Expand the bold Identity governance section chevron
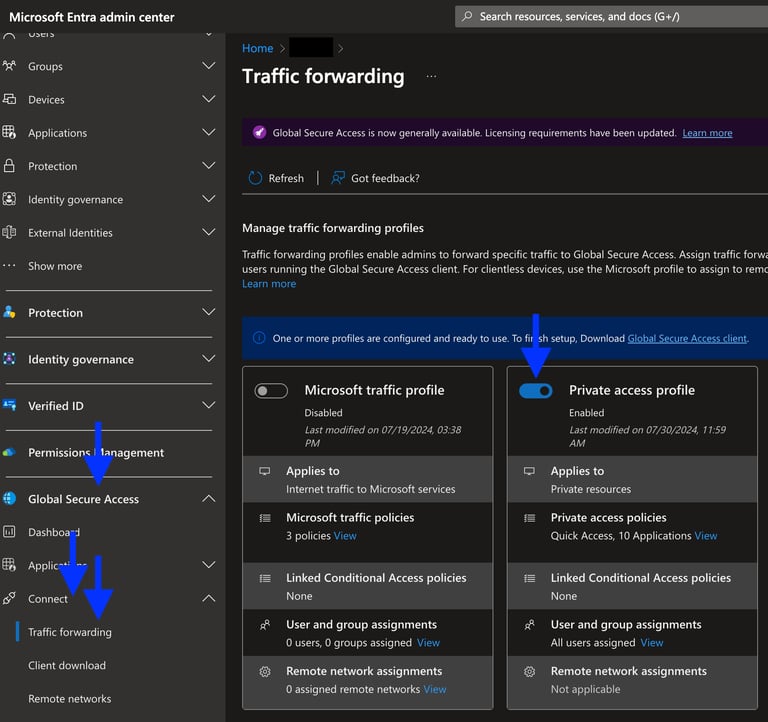The image size is (768, 722). [209, 359]
